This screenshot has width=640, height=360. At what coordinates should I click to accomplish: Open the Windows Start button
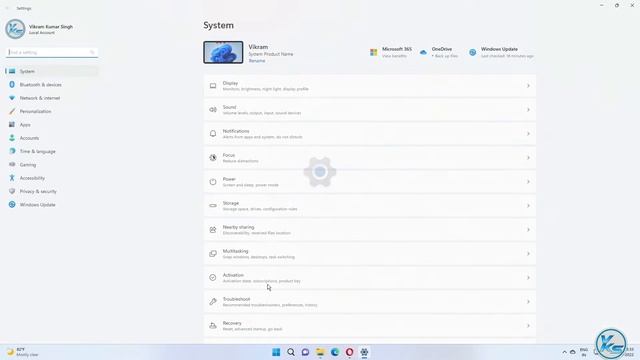pyautogui.click(x=276, y=352)
